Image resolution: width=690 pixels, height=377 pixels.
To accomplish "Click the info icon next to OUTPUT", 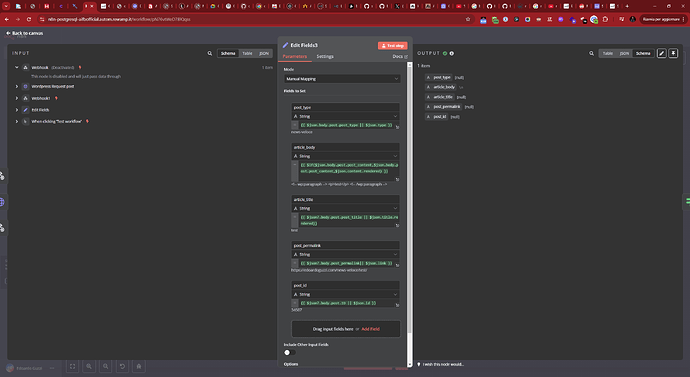I will point(451,53).
